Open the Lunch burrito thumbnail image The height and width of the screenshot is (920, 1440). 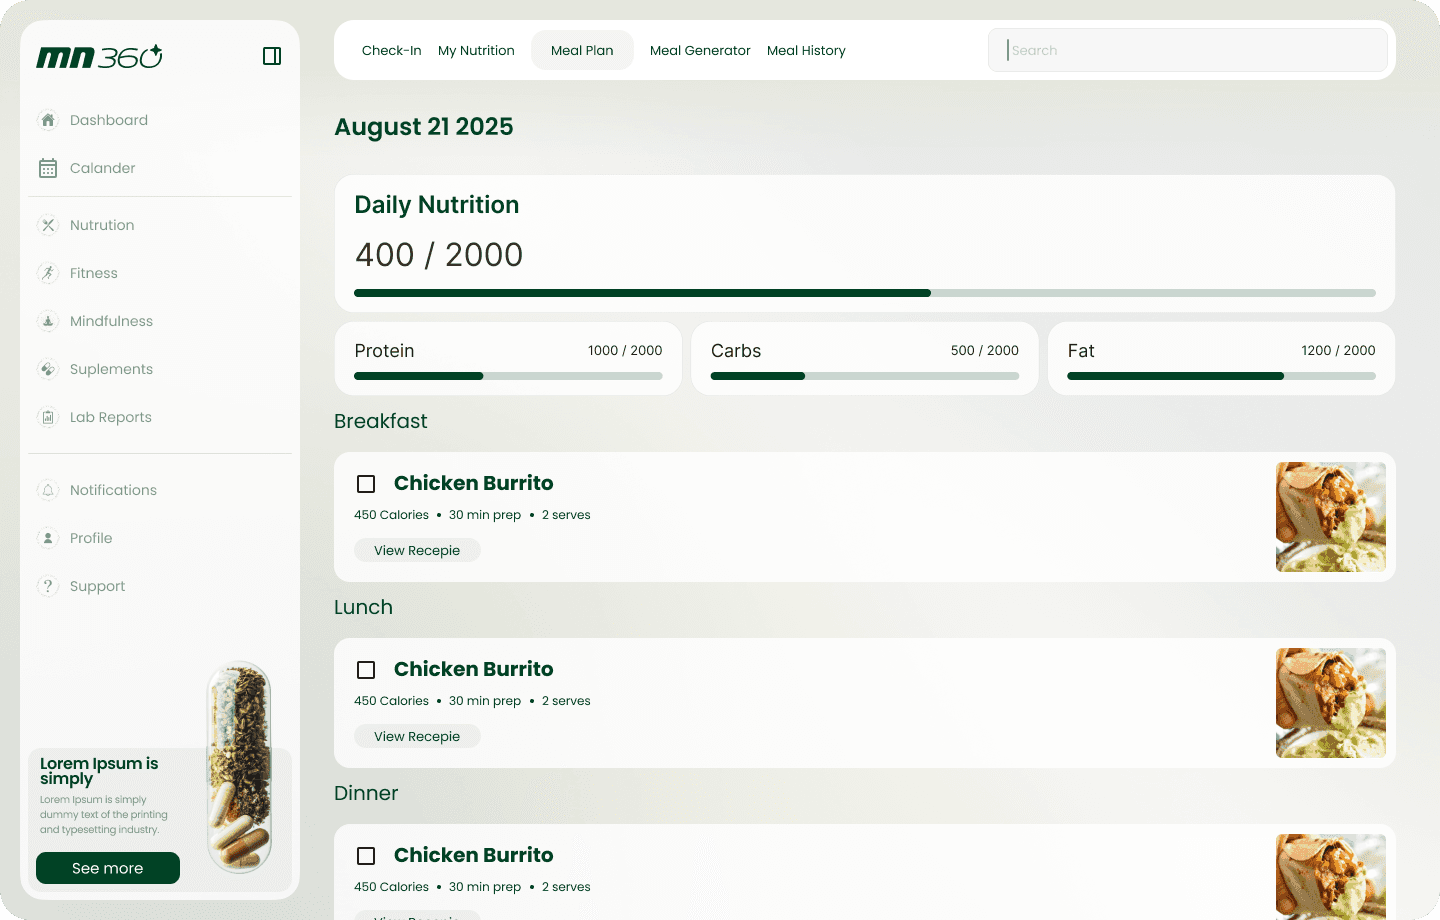click(1331, 703)
